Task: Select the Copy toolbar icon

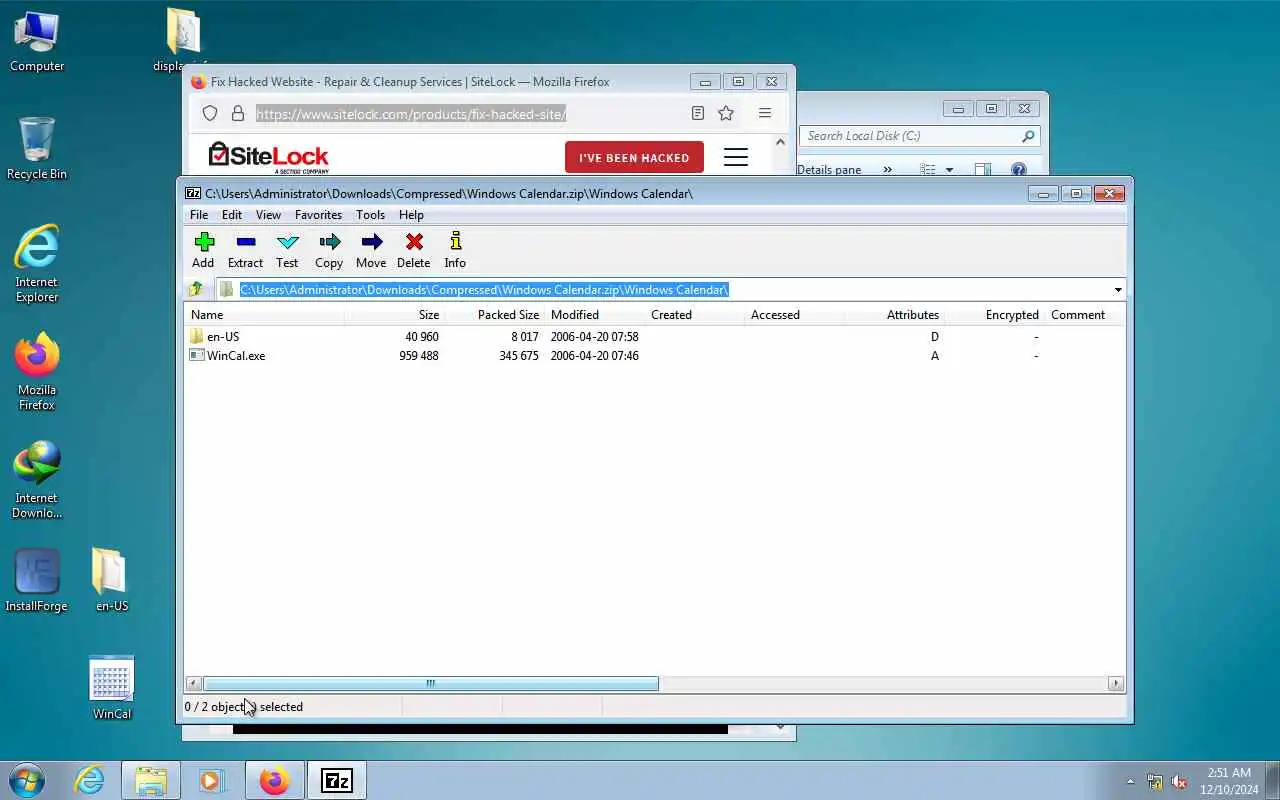Action: coord(329,242)
